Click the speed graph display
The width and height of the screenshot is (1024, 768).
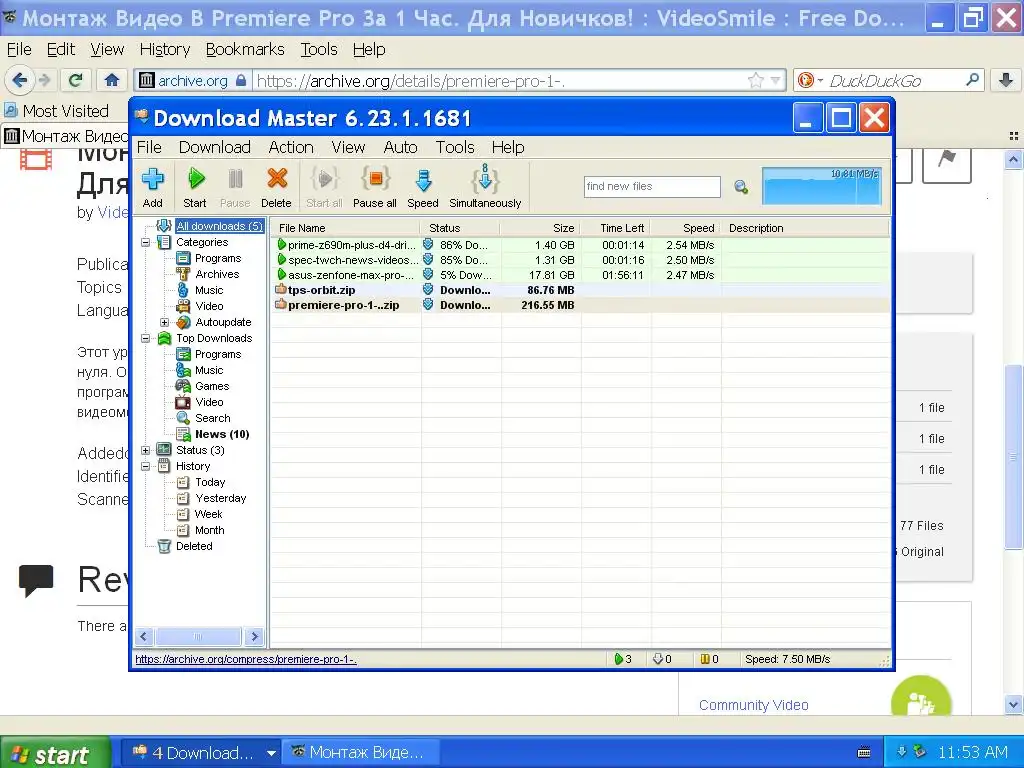pyautogui.click(x=822, y=186)
